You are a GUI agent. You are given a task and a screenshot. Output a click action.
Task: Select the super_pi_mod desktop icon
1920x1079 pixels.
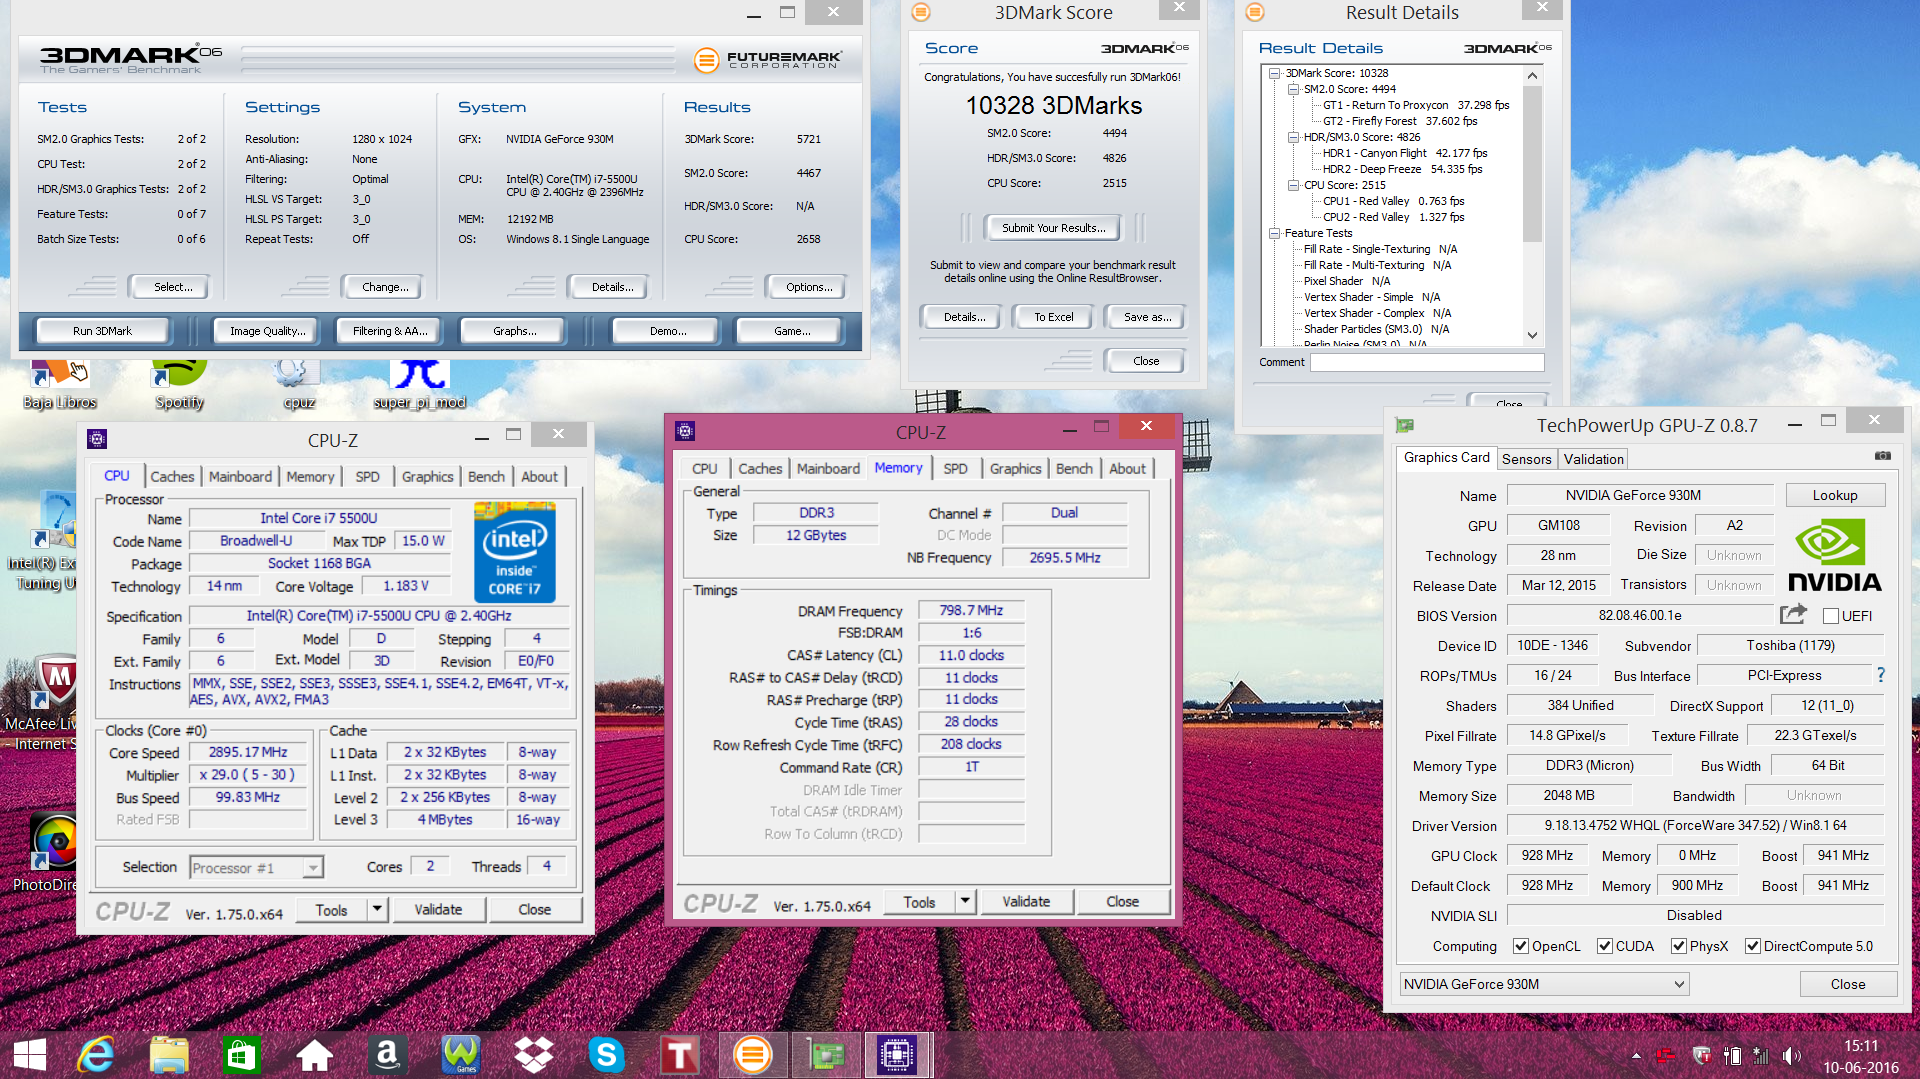420,385
